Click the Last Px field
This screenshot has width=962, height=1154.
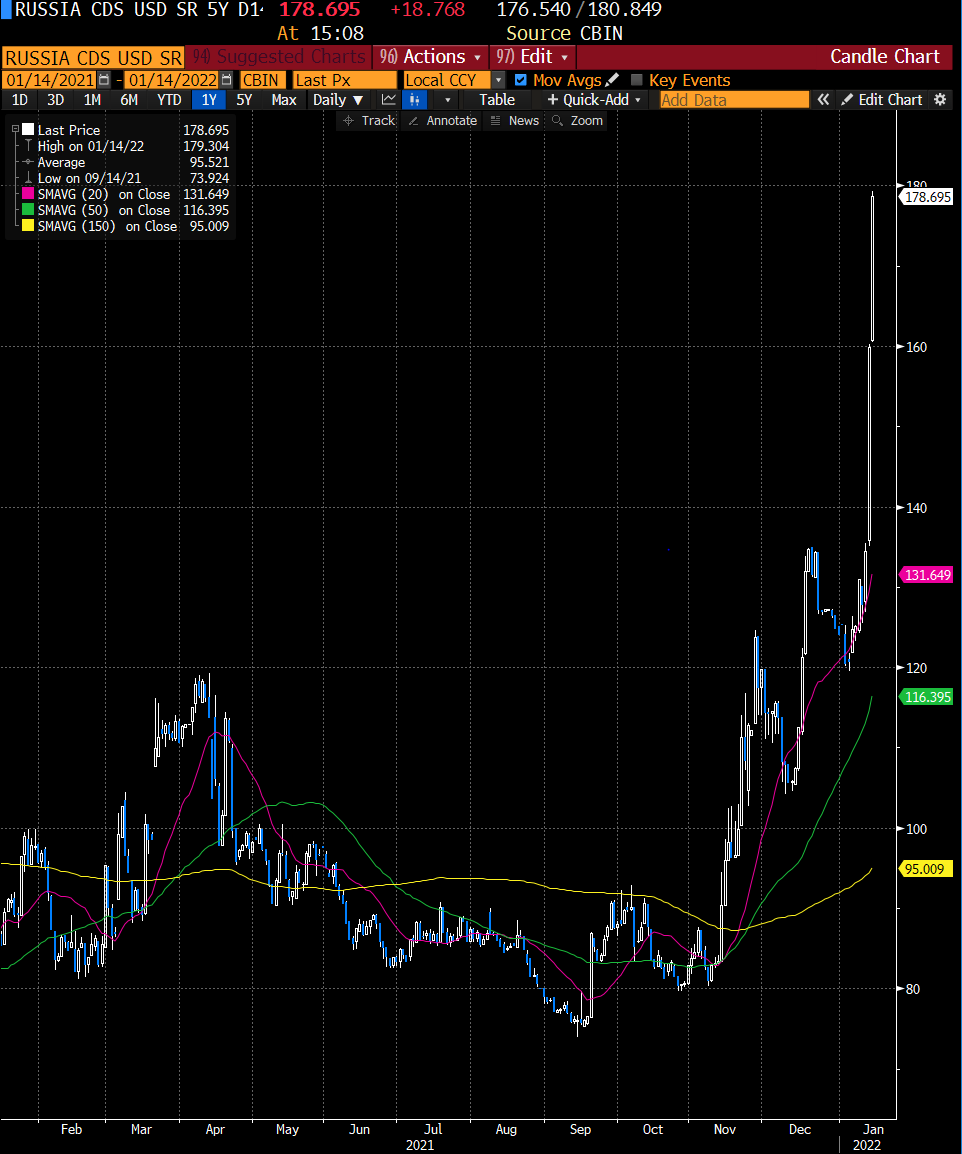coord(344,80)
